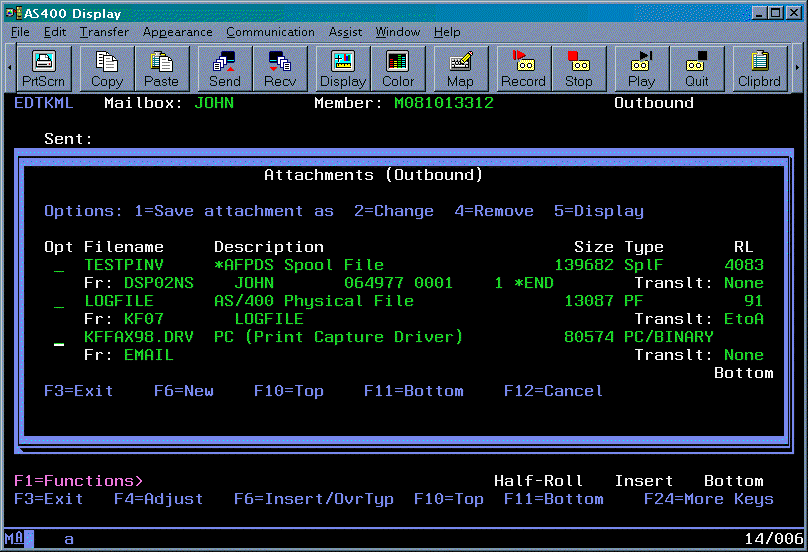The image size is (808, 552).
Task: Click the *AFPDS Spool File description
Action: click(299, 265)
